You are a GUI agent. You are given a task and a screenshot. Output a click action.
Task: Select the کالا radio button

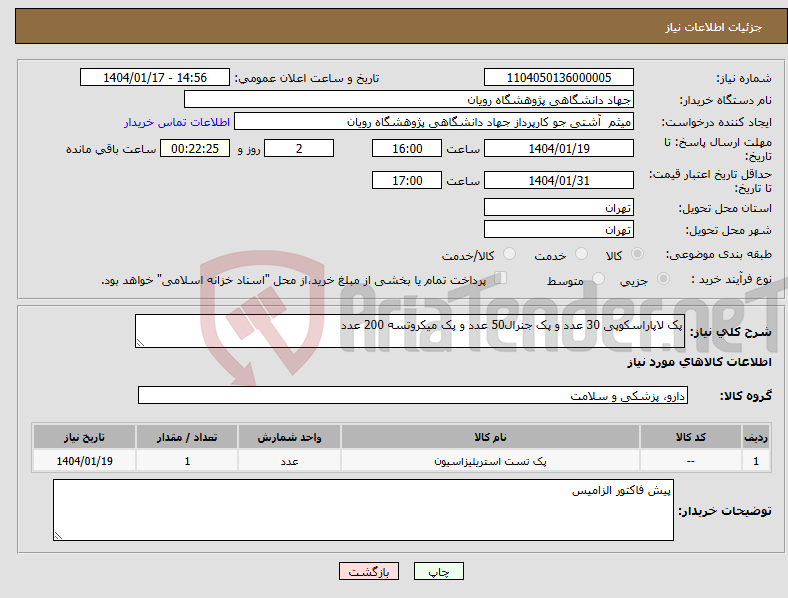point(637,254)
